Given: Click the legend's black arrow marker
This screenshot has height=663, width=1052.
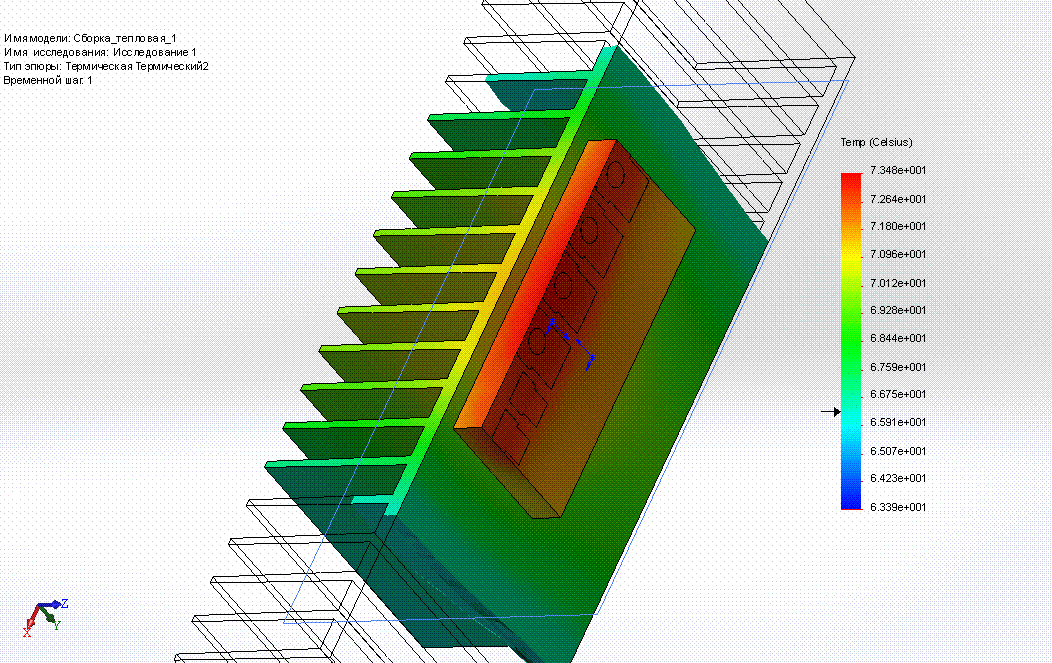Looking at the screenshot, I should click(831, 411).
